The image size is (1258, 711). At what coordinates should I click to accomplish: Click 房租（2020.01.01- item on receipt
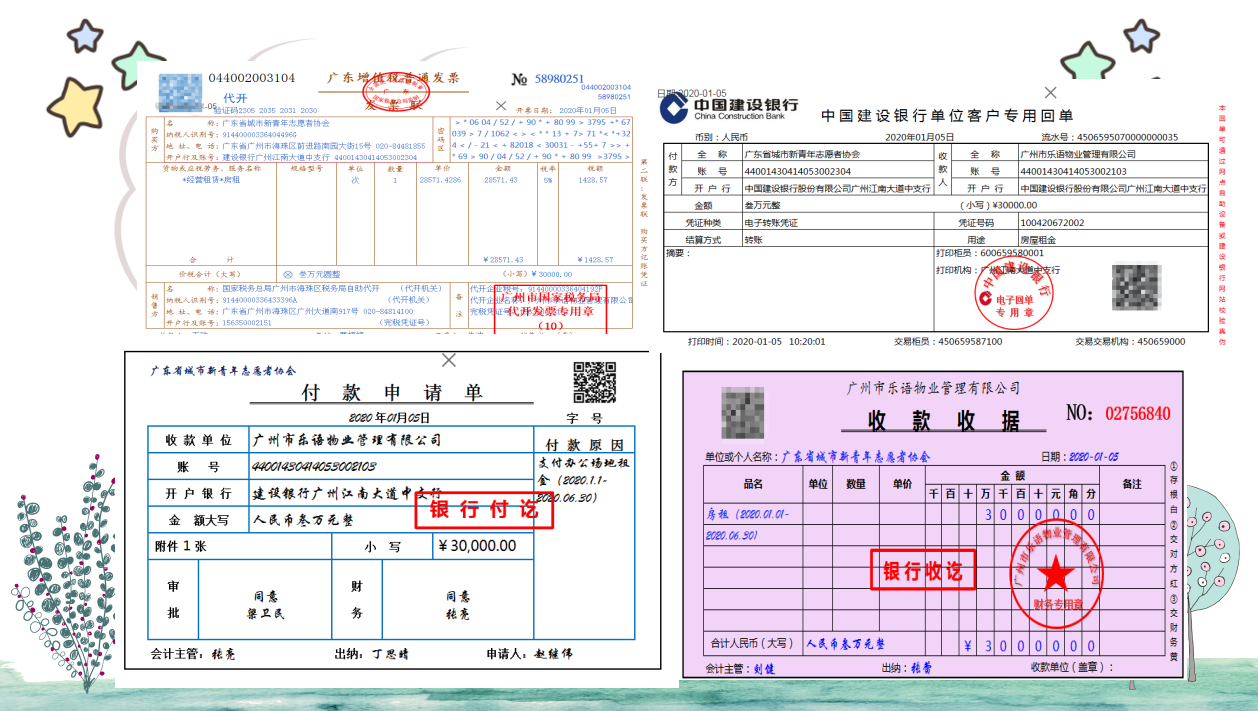(x=749, y=514)
